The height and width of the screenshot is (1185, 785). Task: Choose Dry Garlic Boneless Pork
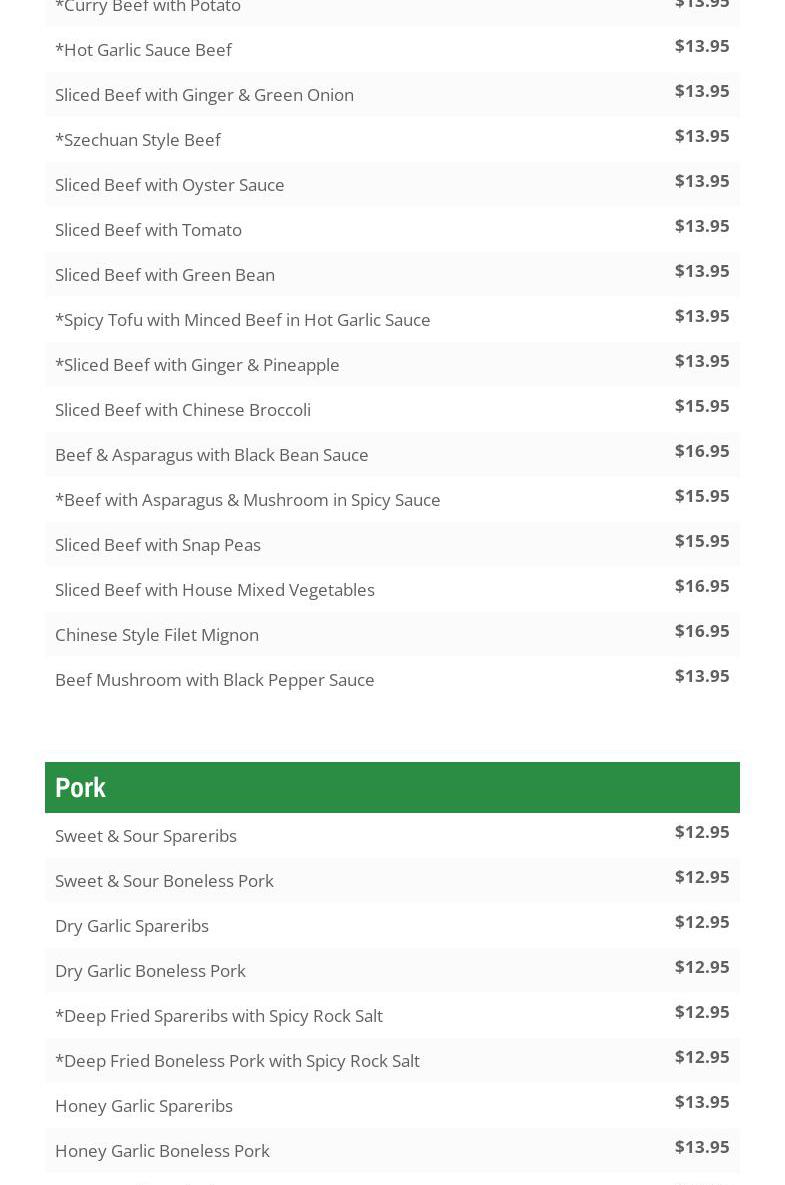coord(150,971)
